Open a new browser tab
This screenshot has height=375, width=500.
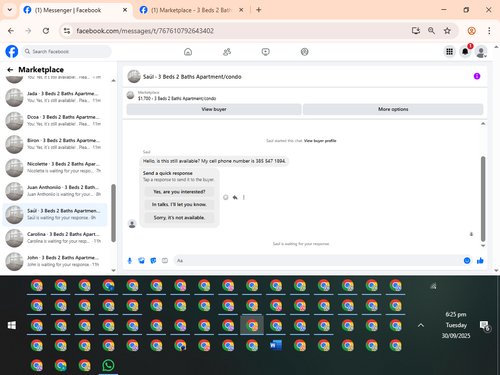coord(259,10)
